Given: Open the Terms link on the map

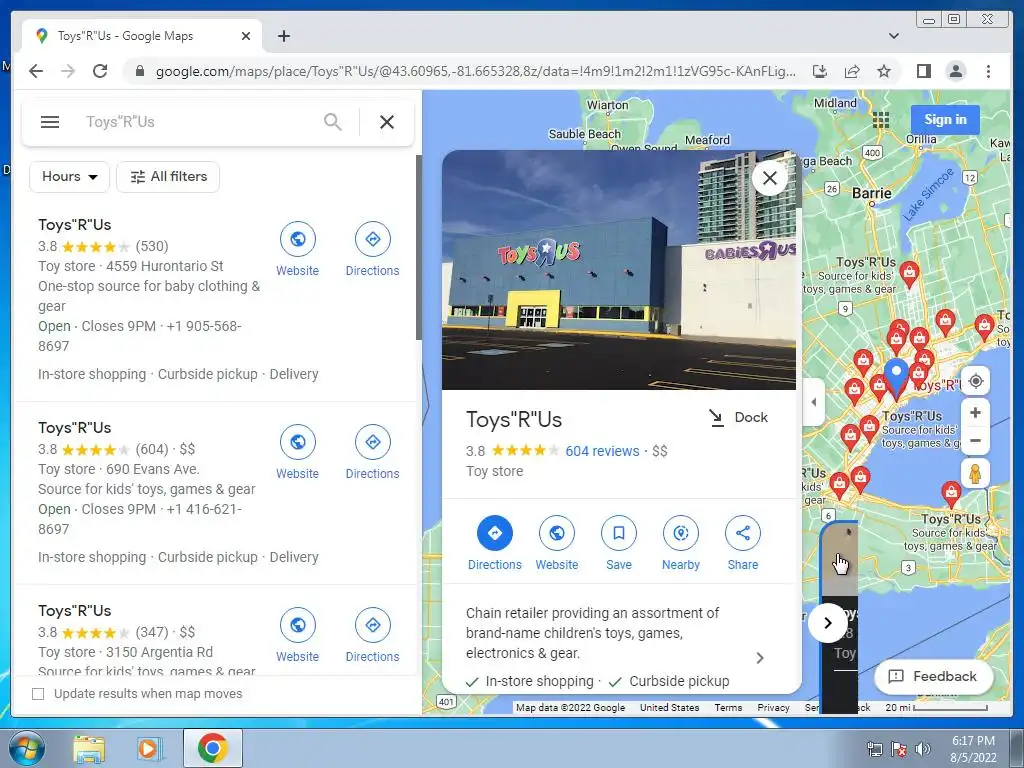Looking at the screenshot, I should point(728,707).
